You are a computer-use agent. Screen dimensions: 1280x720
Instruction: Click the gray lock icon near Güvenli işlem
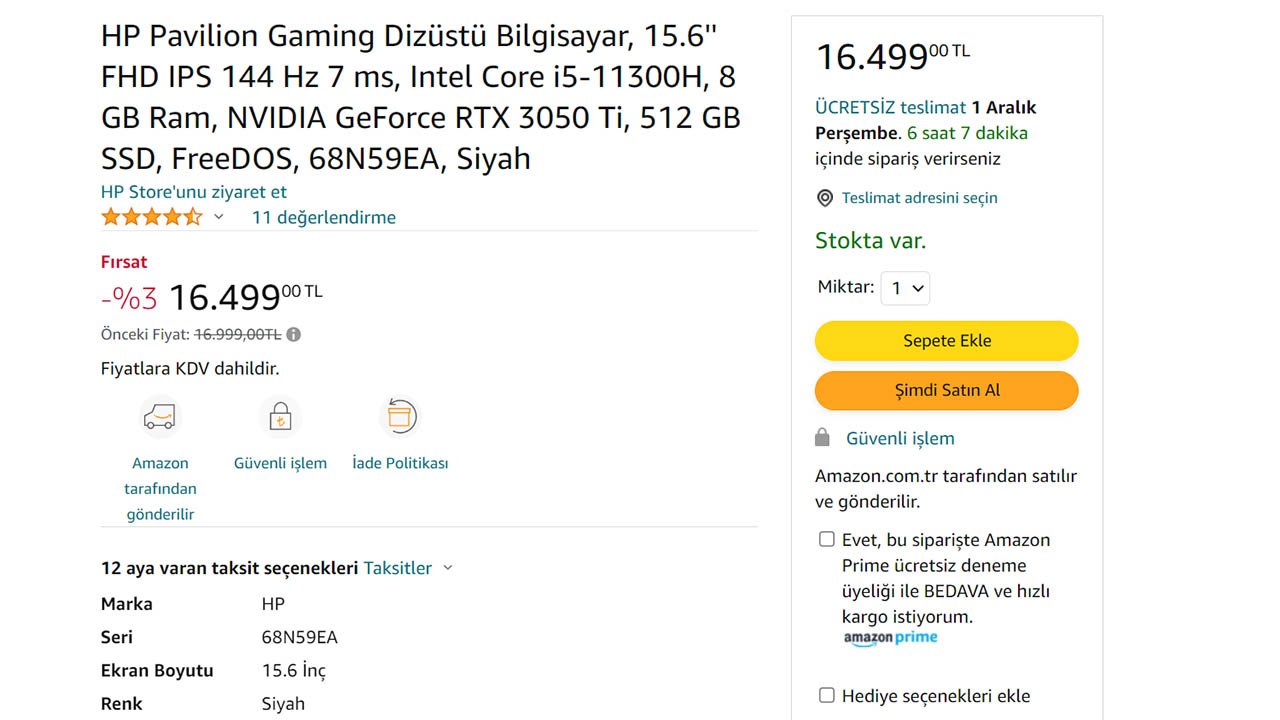pyautogui.click(x=823, y=438)
